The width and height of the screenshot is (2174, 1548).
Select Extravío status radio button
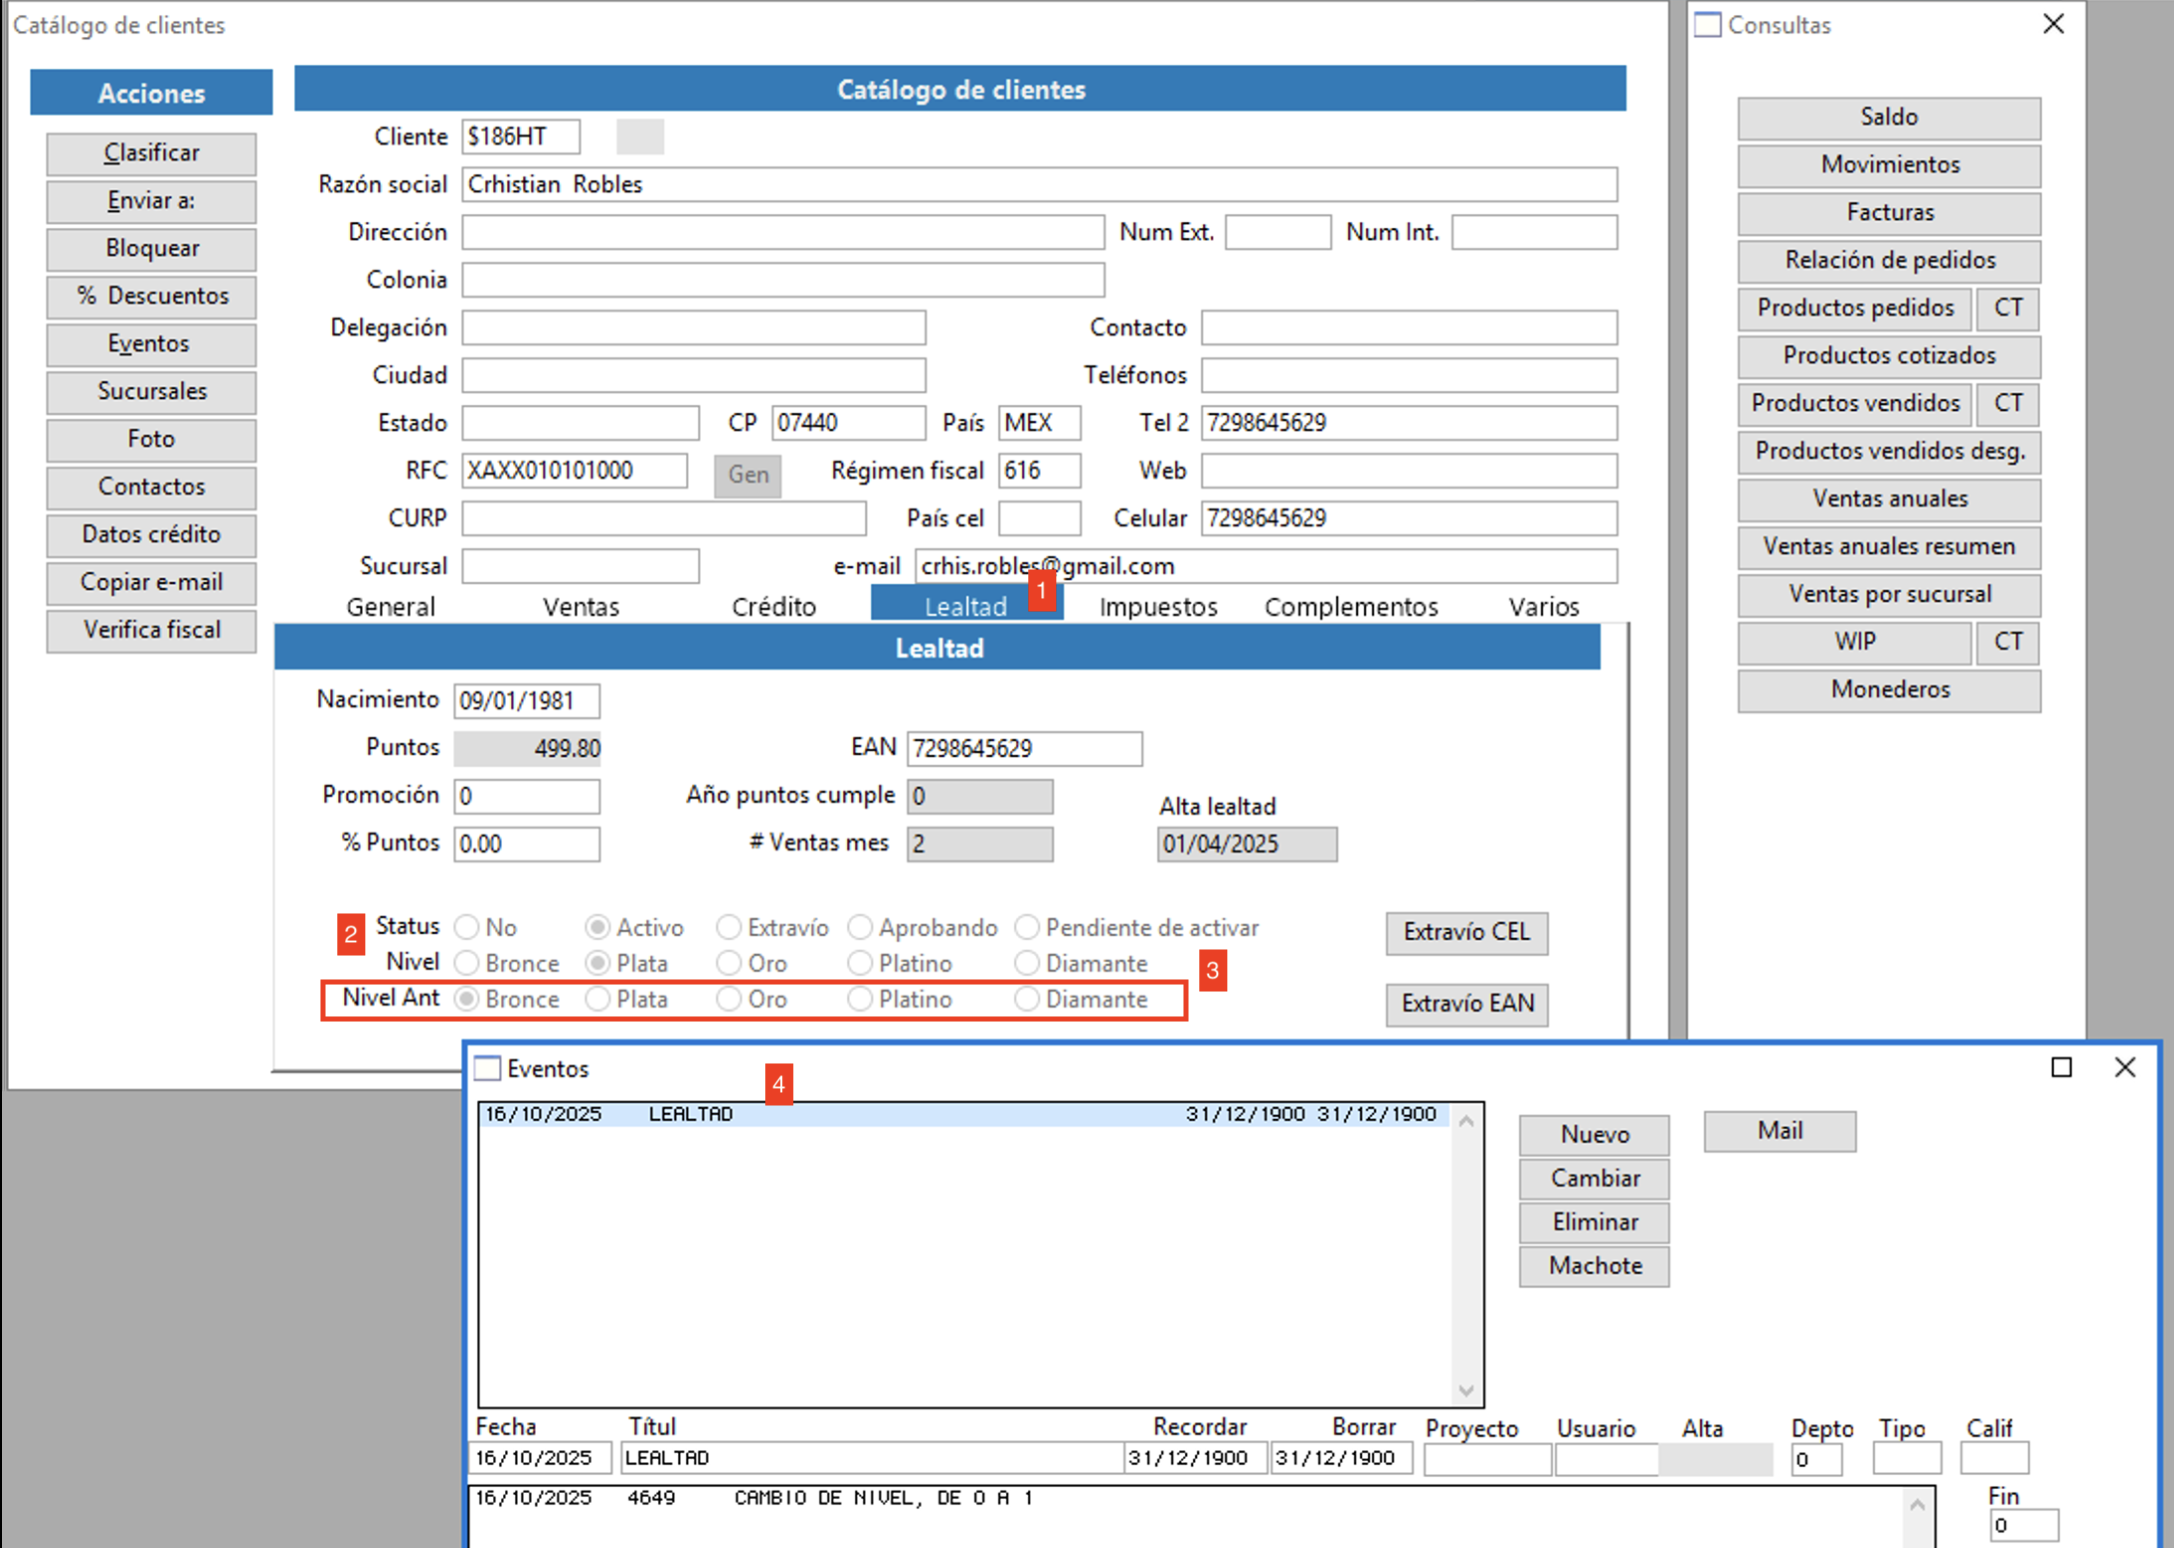729,927
